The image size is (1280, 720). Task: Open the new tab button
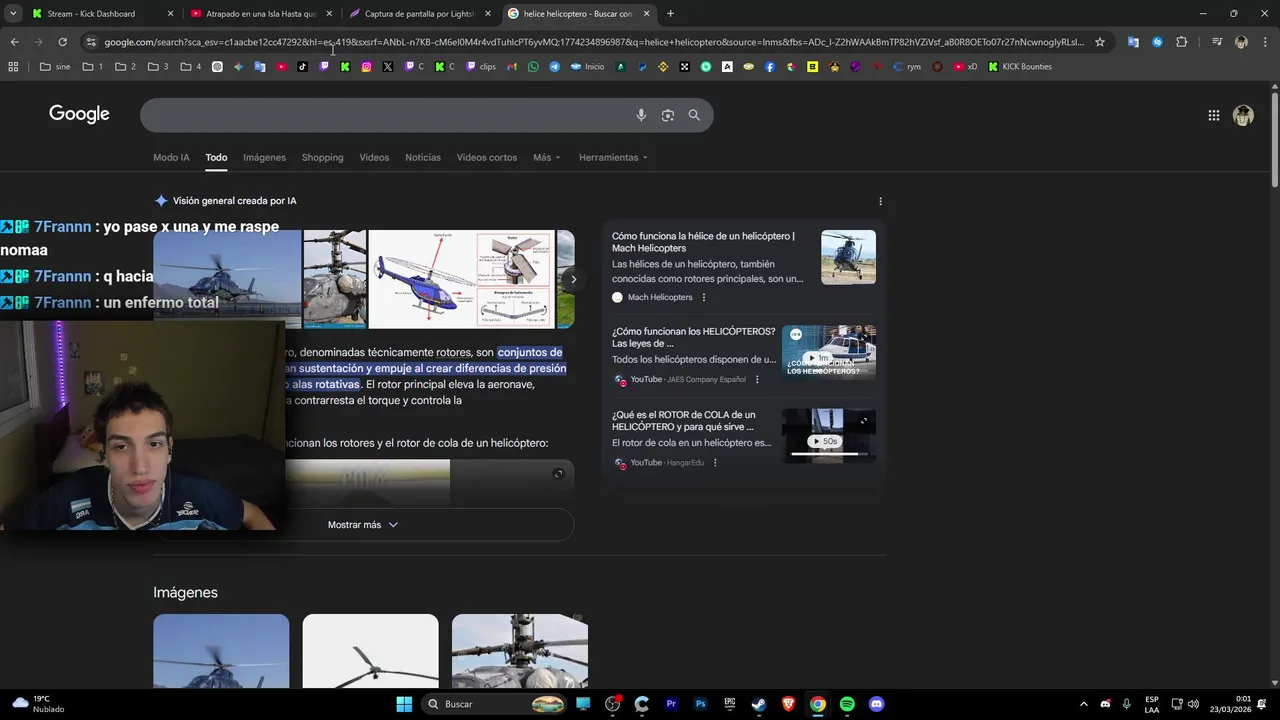click(x=670, y=14)
